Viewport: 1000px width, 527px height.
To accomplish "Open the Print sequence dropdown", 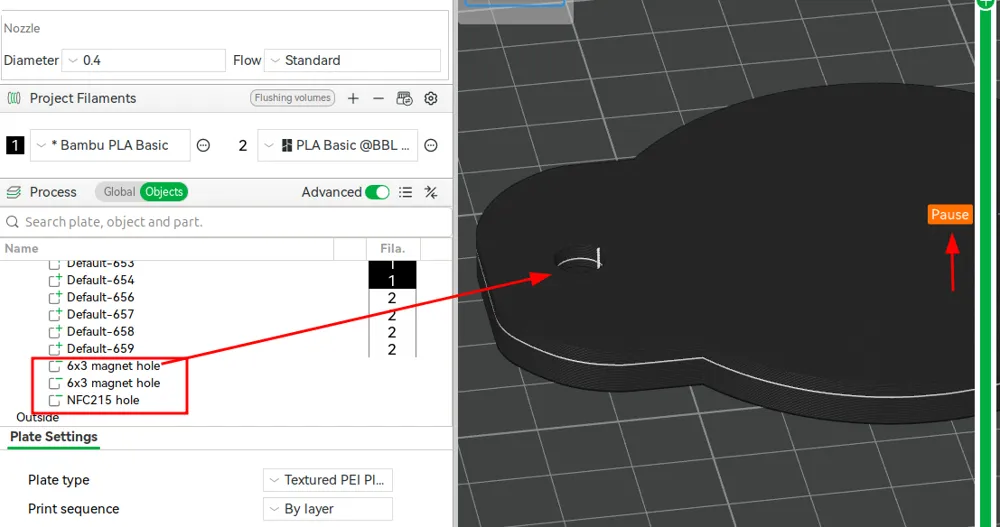I will (328, 509).
